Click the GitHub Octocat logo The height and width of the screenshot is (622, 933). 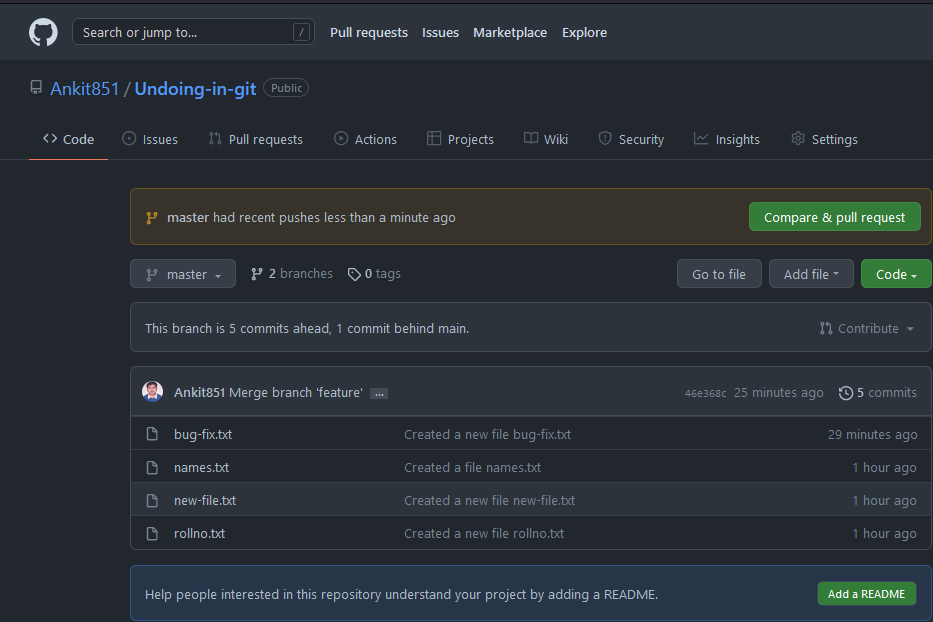tap(43, 32)
